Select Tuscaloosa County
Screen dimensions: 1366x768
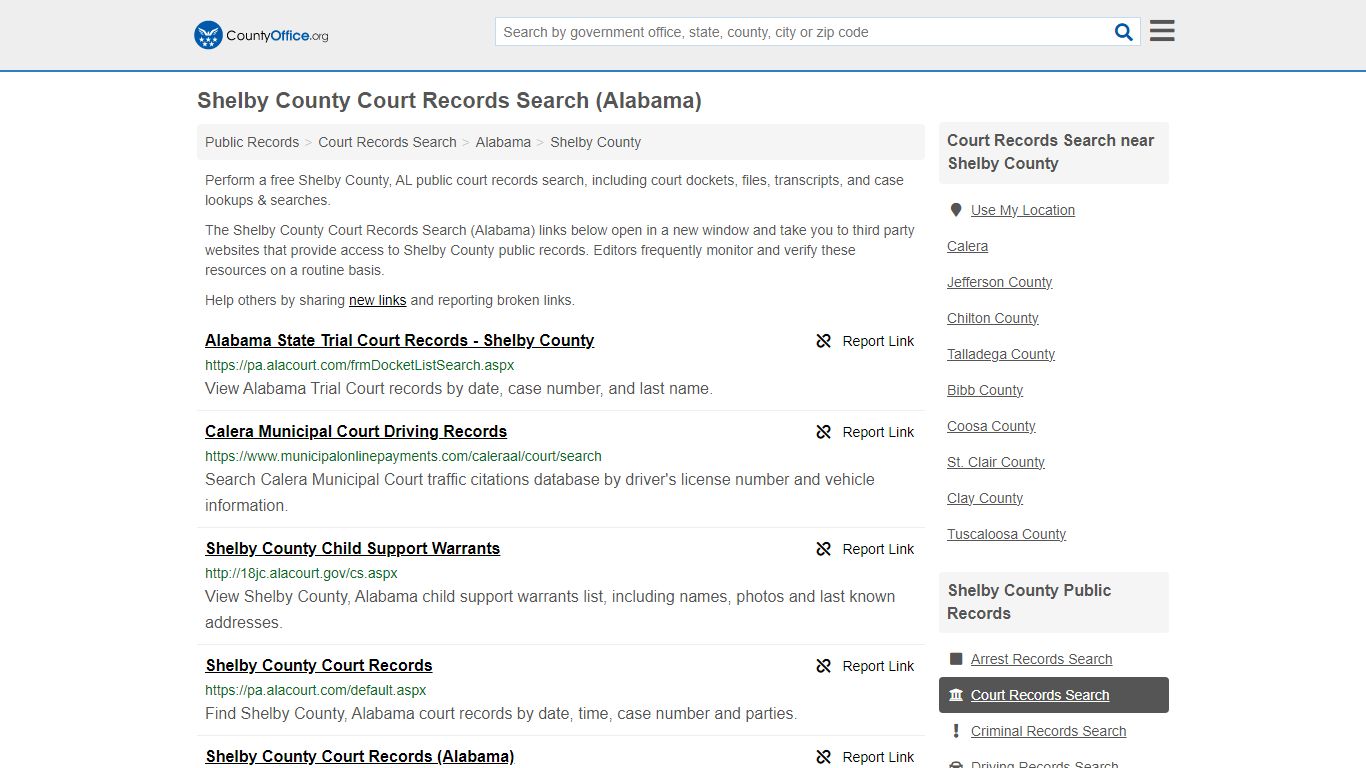(x=1006, y=534)
